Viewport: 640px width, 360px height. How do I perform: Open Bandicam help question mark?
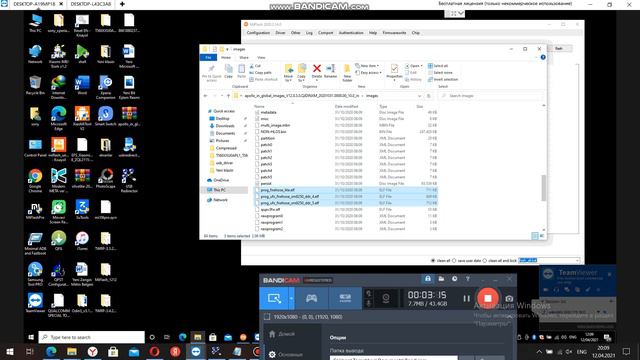(x=468, y=279)
